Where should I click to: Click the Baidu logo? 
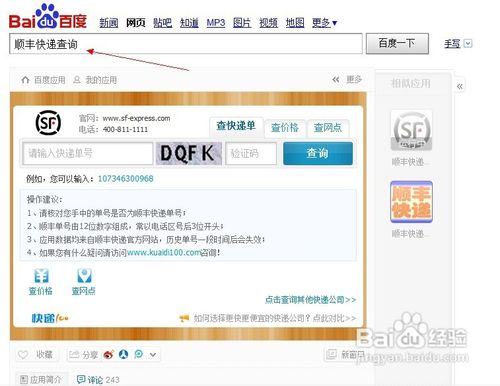[x=48, y=17]
